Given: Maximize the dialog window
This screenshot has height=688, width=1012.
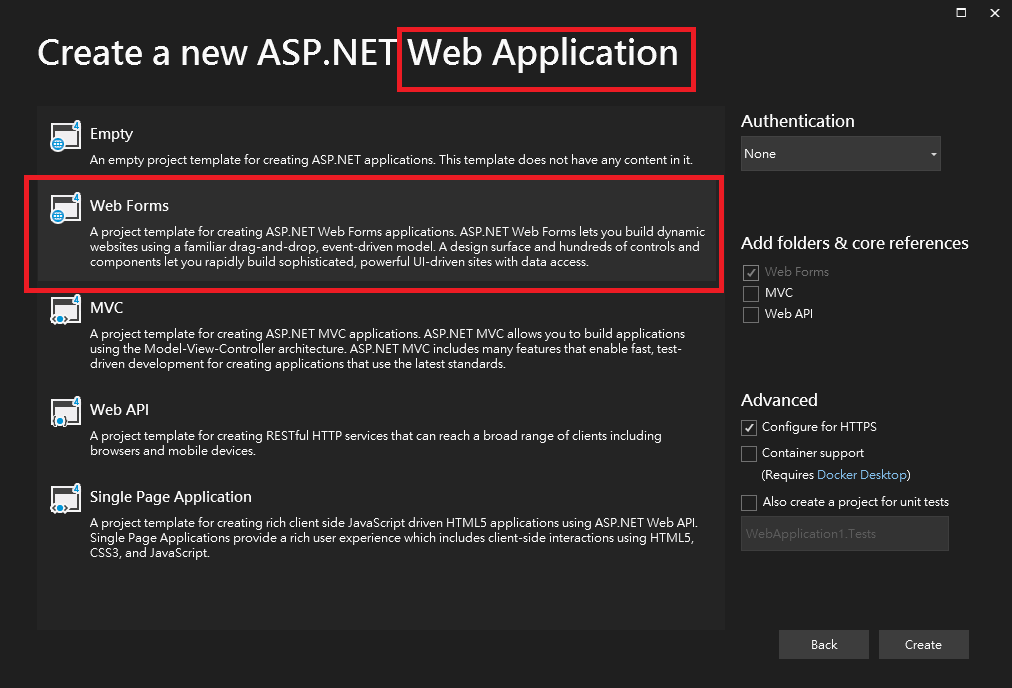Looking at the screenshot, I should (961, 12).
